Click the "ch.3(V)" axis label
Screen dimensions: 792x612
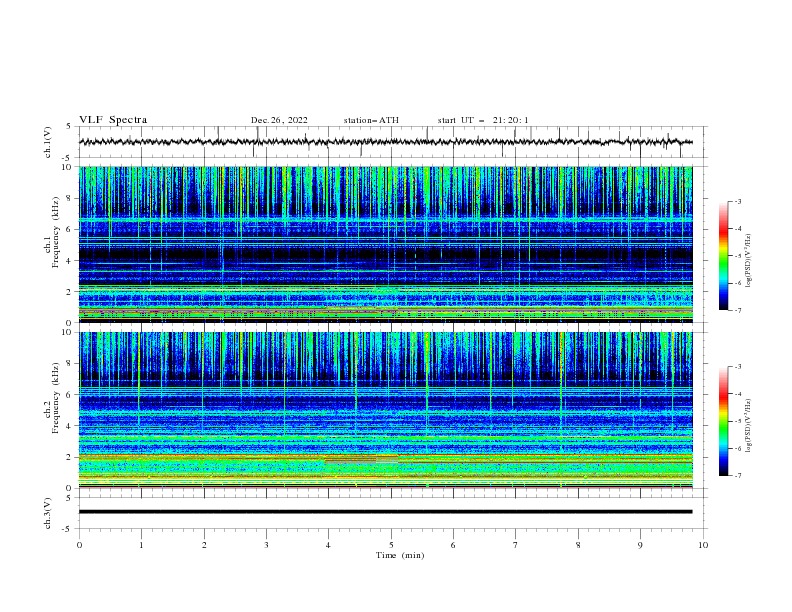click(48, 513)
